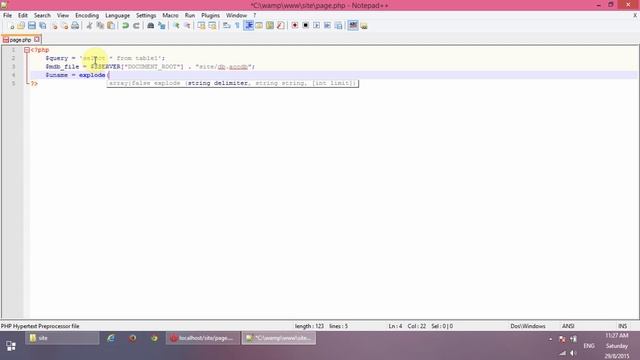The width and height of the screenshot is (640, 360).
Task: Create a new document via toolbar
Action: pyautogui.click(x=11, y=26)
